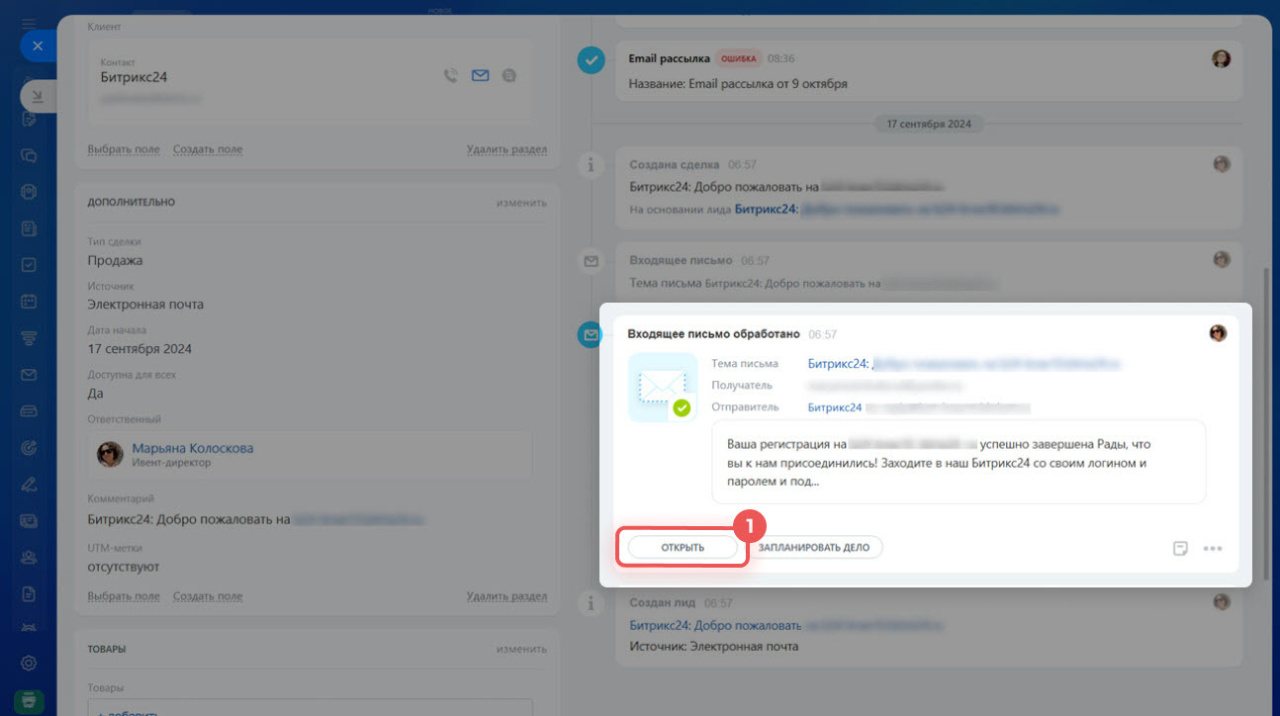Open Битрикс24 lead link in Создана сделка entry
Viewport: 1280px width, 716px height.
click(x=897, y=210)
